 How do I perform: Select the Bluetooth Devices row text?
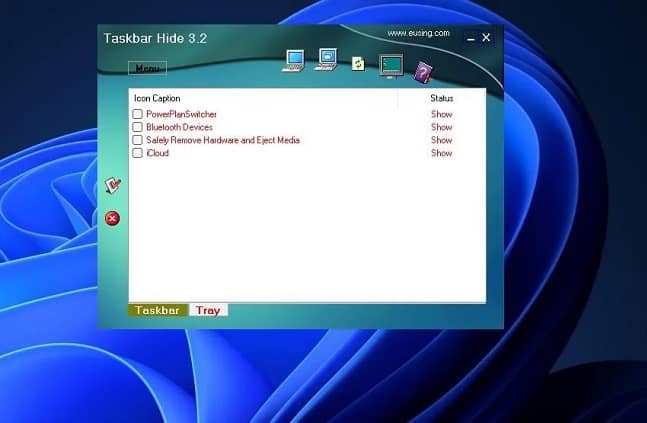click(x=179, y=127)
